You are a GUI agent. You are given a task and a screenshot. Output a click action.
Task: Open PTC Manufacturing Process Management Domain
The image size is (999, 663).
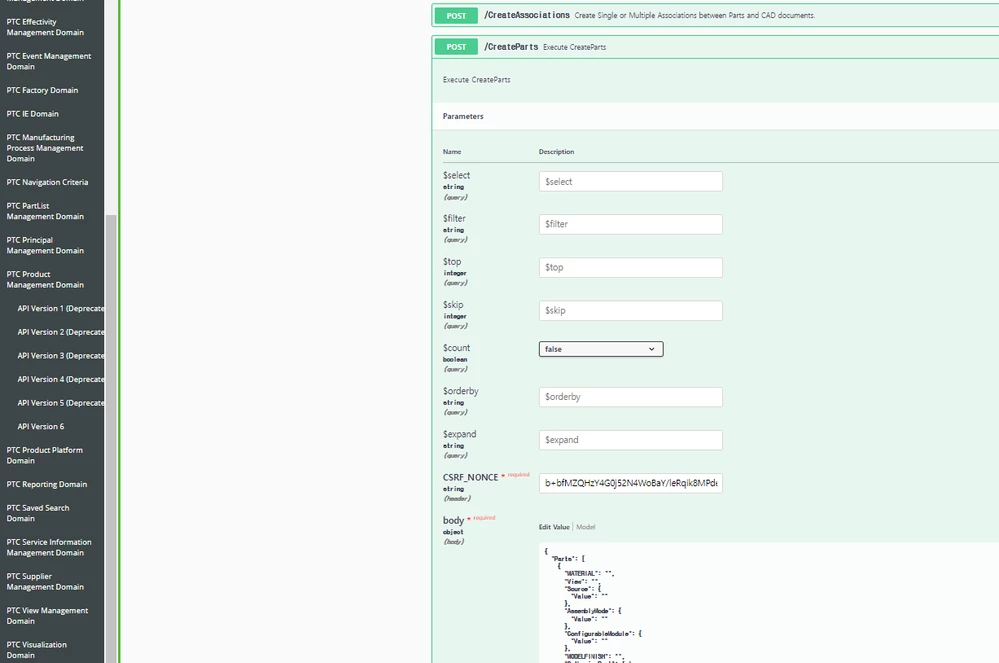(45, 148)
